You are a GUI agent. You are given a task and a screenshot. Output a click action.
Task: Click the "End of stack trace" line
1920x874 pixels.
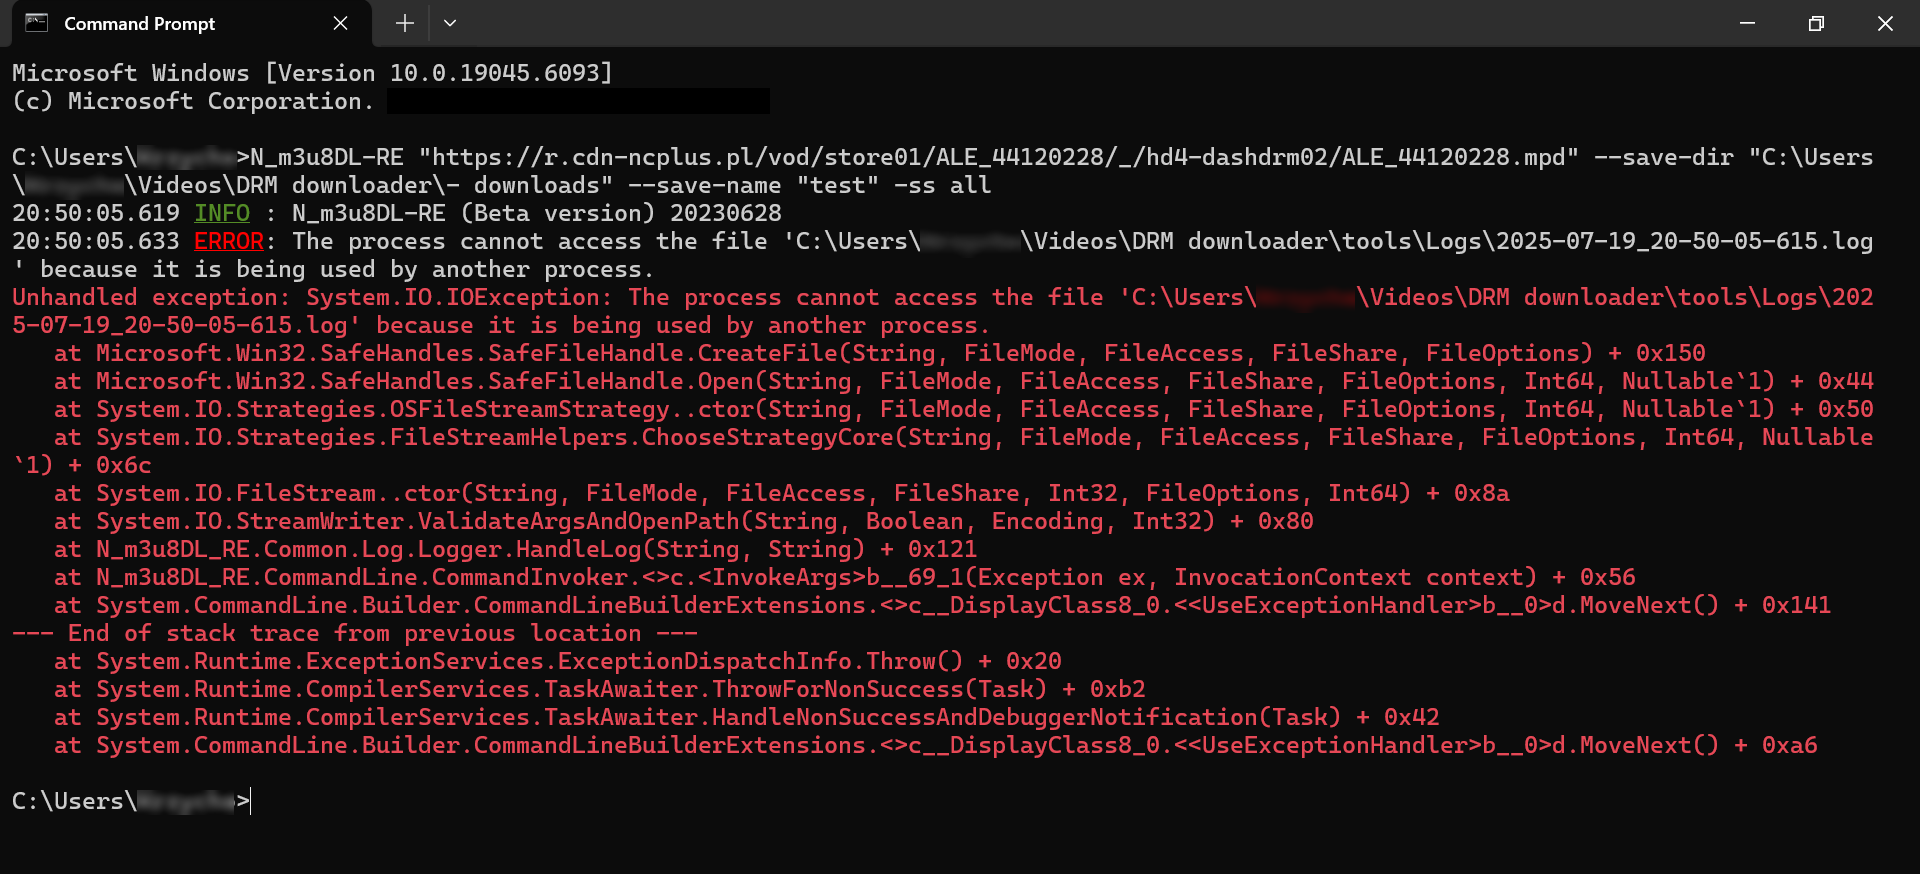pos(355,633)
